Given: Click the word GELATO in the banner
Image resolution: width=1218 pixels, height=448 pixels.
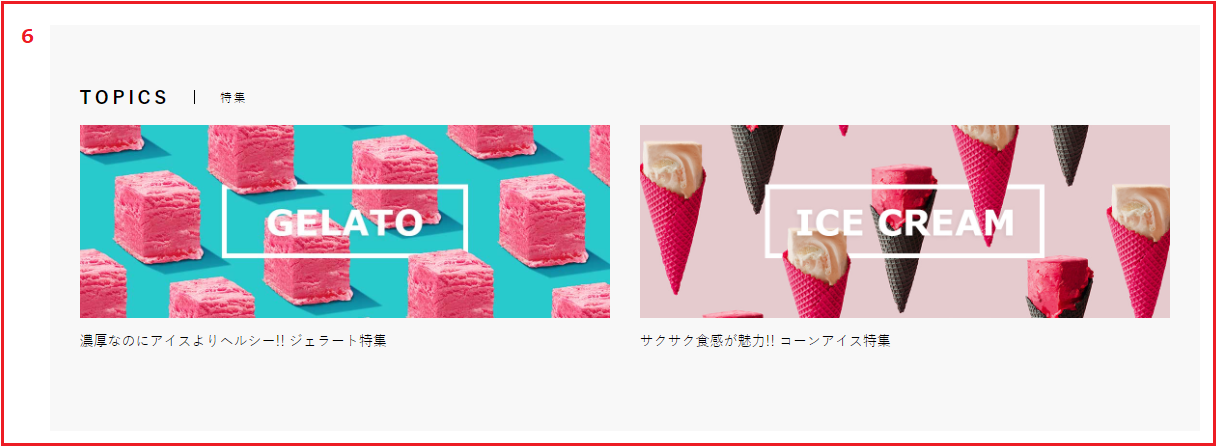Looking at the screenshot, I should coord(345,222).
